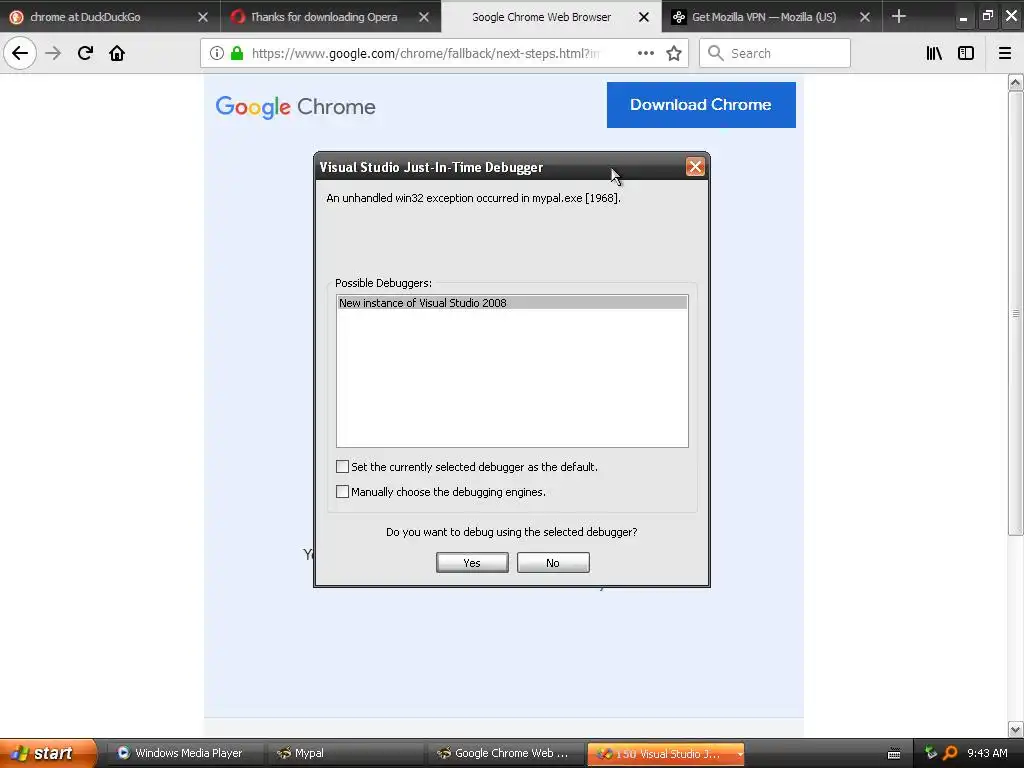1024x768 pixels.
Task: Switch to Mypal taskbar item
Action: coord(344,753)
